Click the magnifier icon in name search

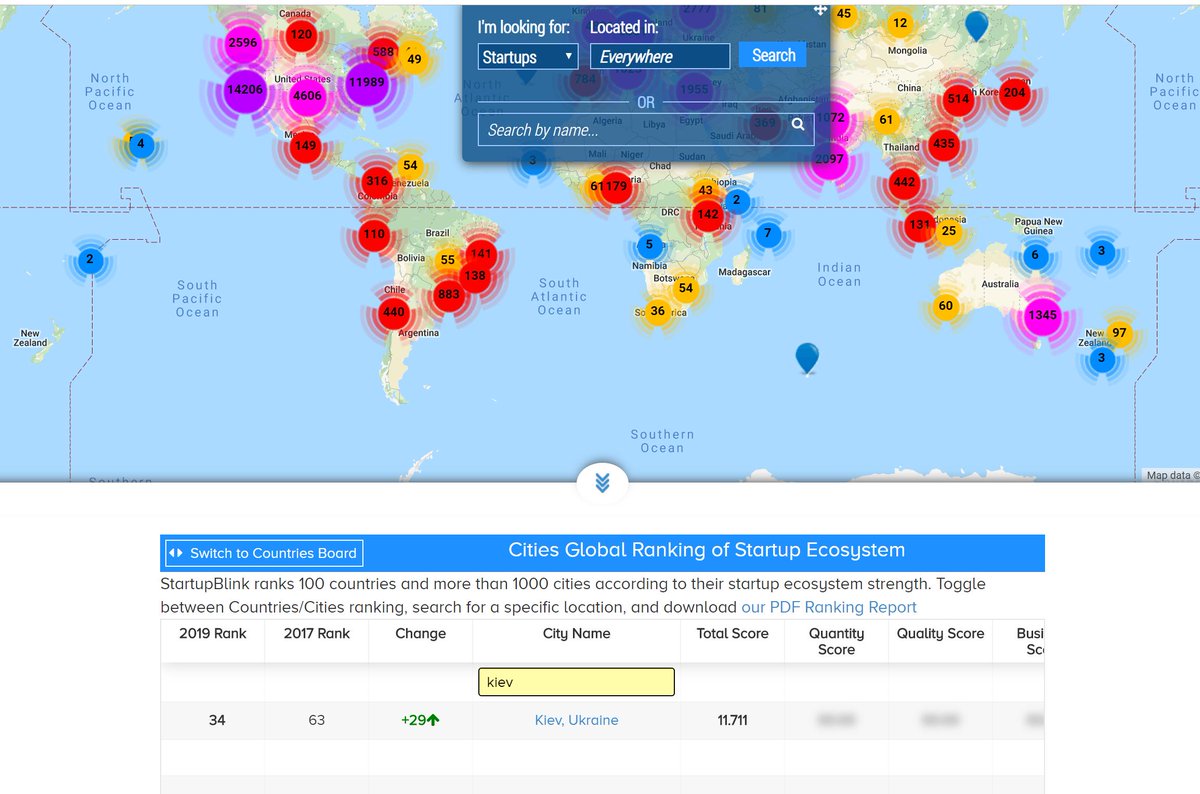click(798, 124)
